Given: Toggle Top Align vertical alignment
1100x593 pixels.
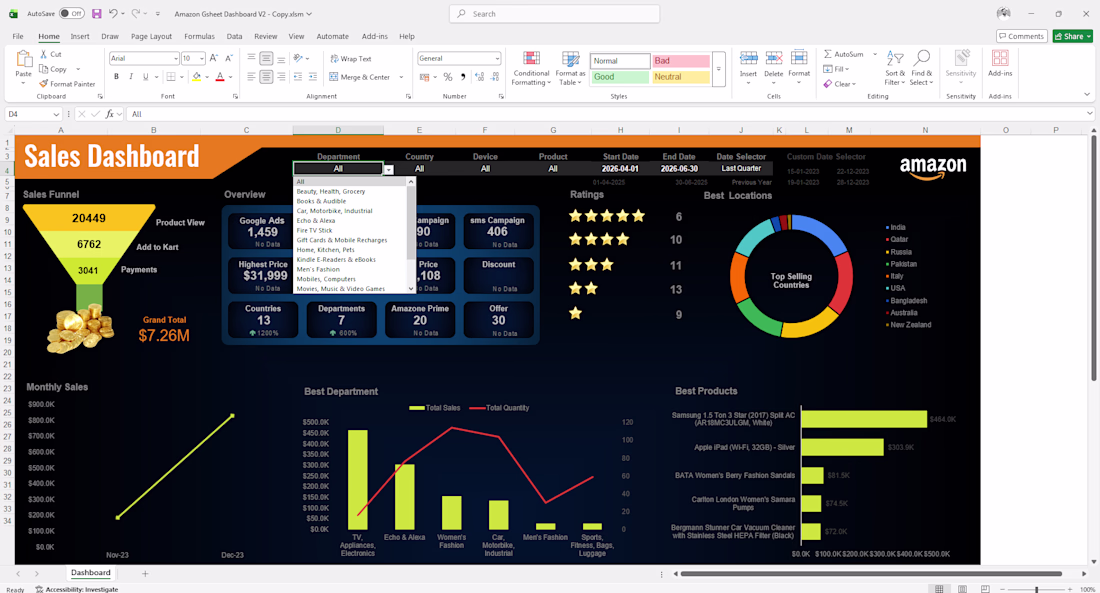Looking at the screenshot, I should pos(251,59).
